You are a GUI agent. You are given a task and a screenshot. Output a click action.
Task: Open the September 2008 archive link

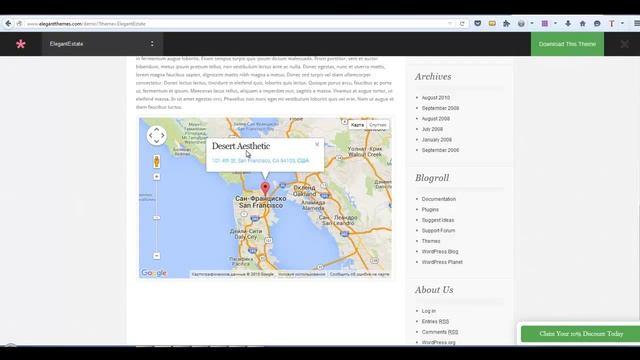[x=440, y=108]
